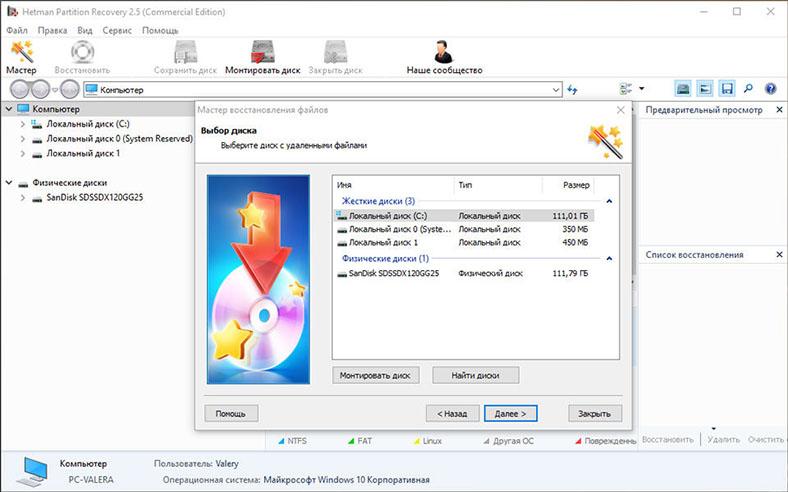Select Локальный диск (C:) in wizard list
Viewport: 788px width, 492px height.
coord(464,216)
